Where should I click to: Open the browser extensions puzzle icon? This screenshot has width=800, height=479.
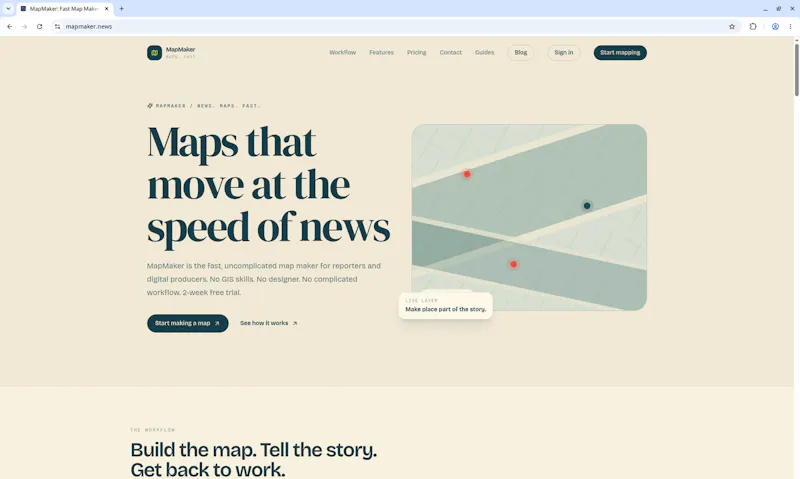pyautogui.click(x=753, y=27)
